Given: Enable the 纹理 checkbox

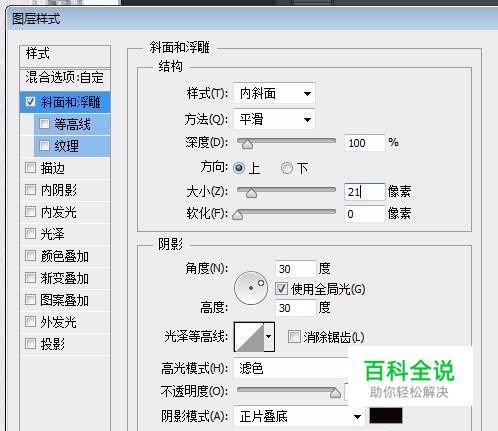Looking at the screenshot, I should pos(44,145).
